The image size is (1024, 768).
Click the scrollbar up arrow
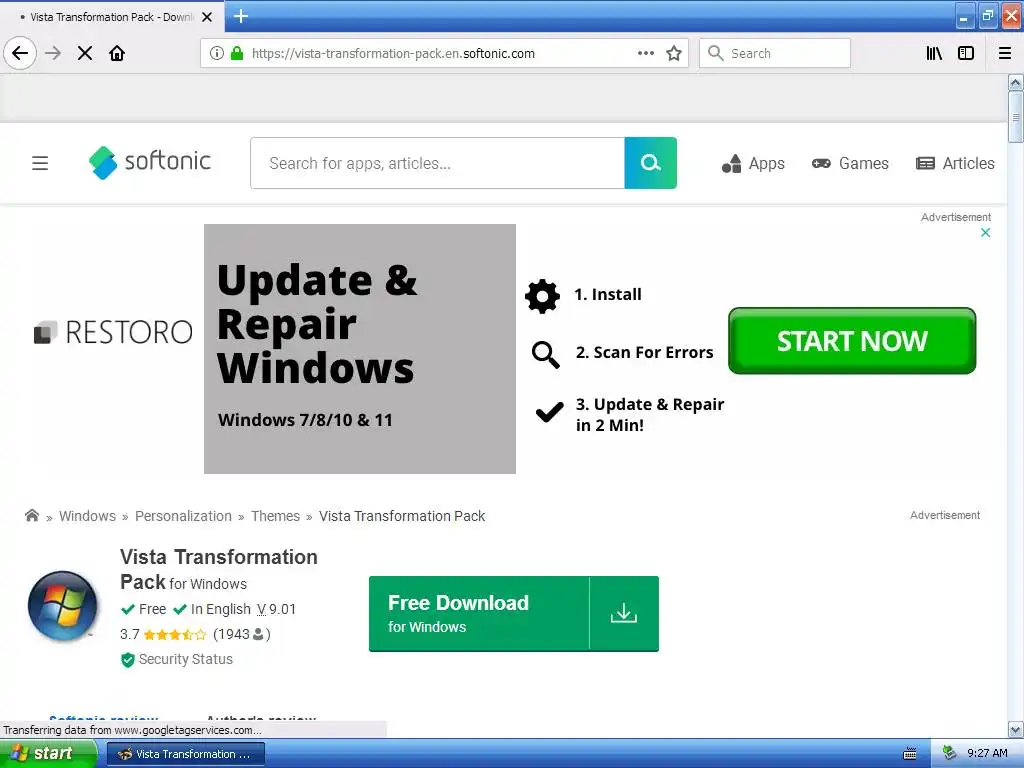(x=1015, y=82)
